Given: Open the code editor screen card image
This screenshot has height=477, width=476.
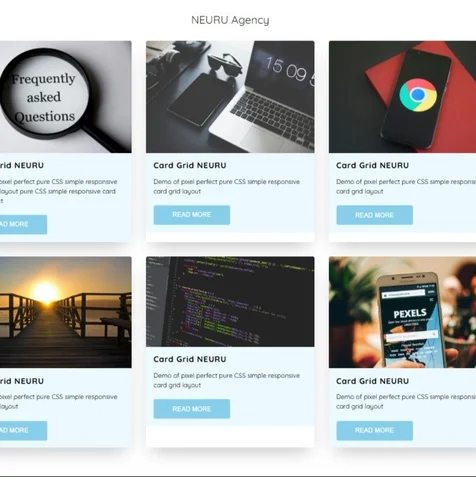Looking at the screenshot, I should tap(230, 301).
